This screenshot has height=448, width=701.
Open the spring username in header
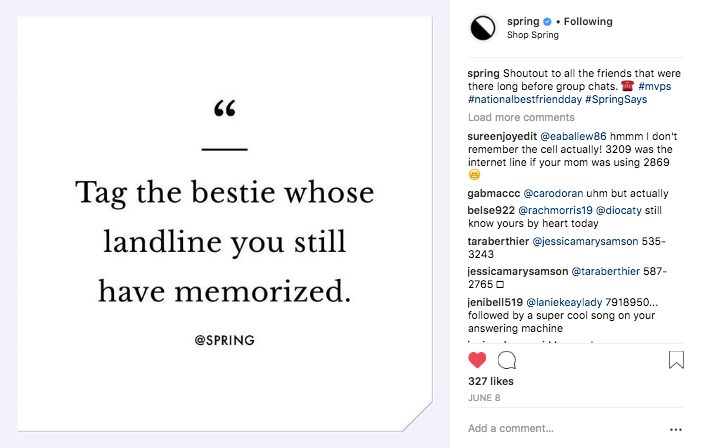[523, 22]
